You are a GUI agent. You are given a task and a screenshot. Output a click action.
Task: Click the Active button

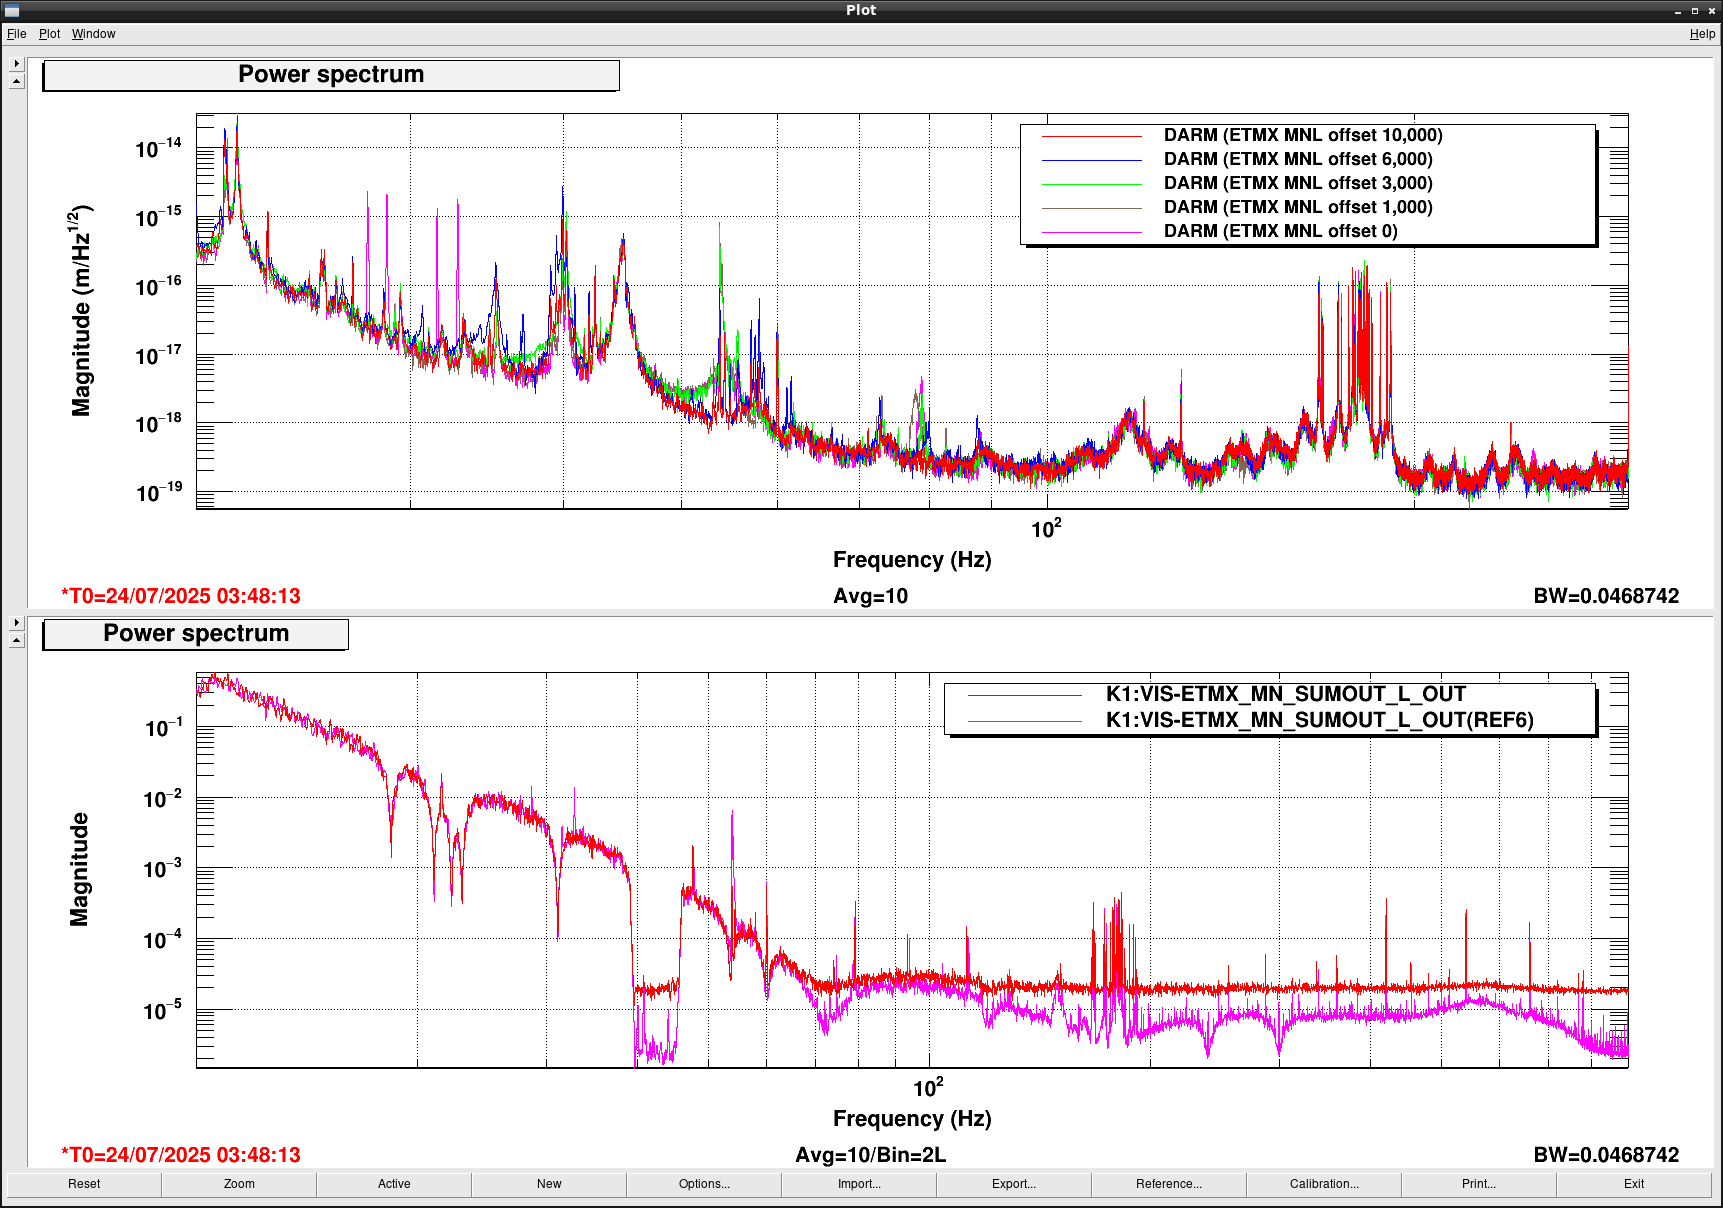394,1184
